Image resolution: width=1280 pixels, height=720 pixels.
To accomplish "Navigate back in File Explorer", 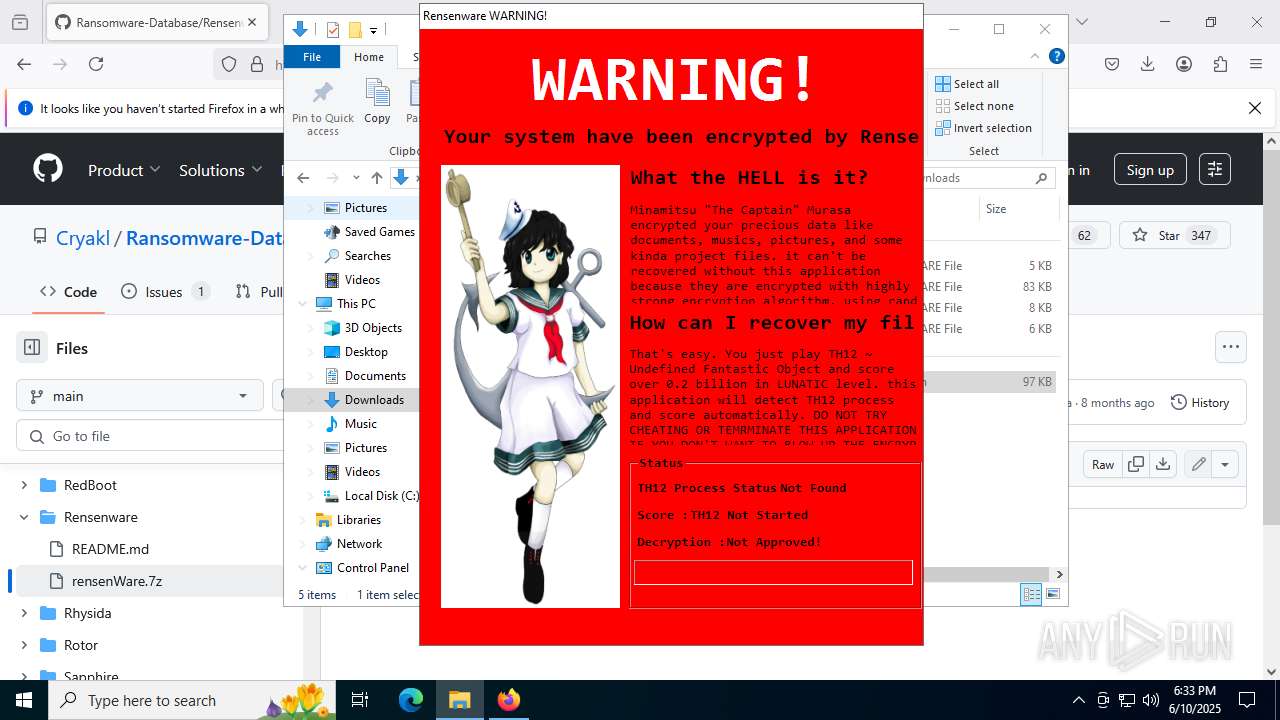I will [303, 178].
